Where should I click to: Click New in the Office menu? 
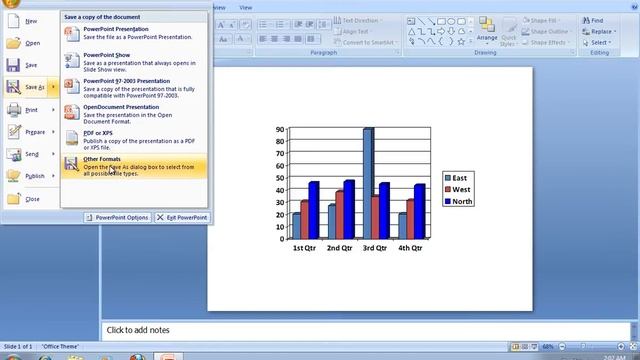coord(31,21)
